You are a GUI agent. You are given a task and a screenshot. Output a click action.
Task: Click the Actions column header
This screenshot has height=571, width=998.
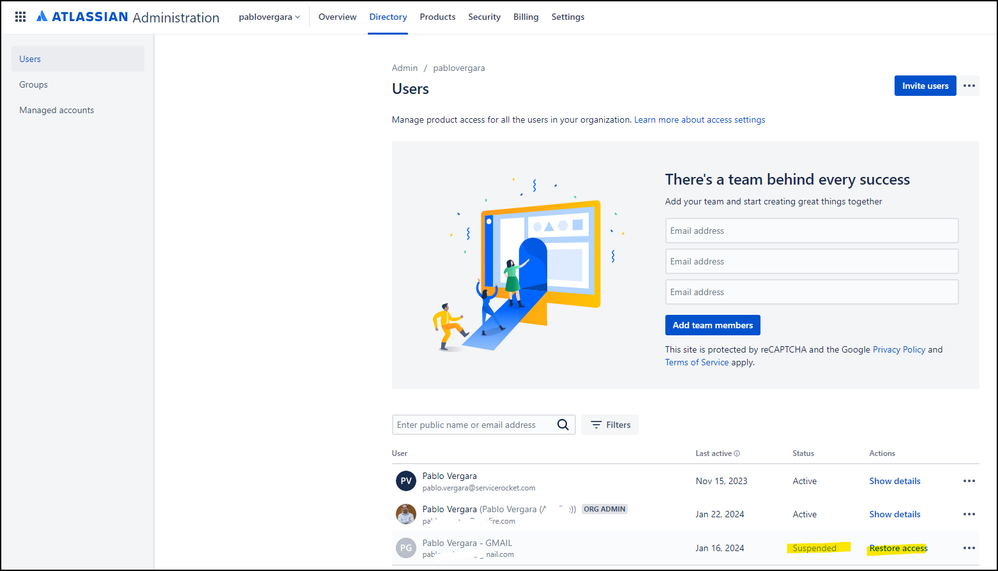point(882,453)
